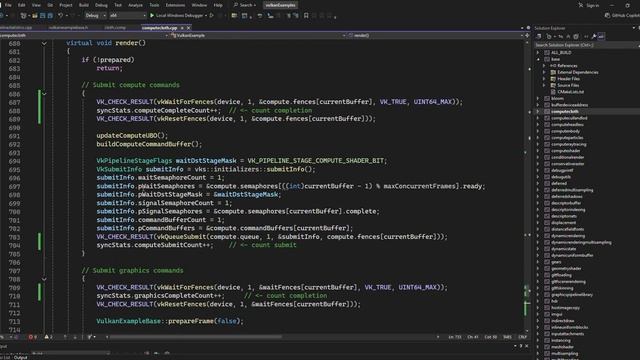Open the computecloth project scope dropdown
This screenshot has width=640, height=360.
point(84,36)
